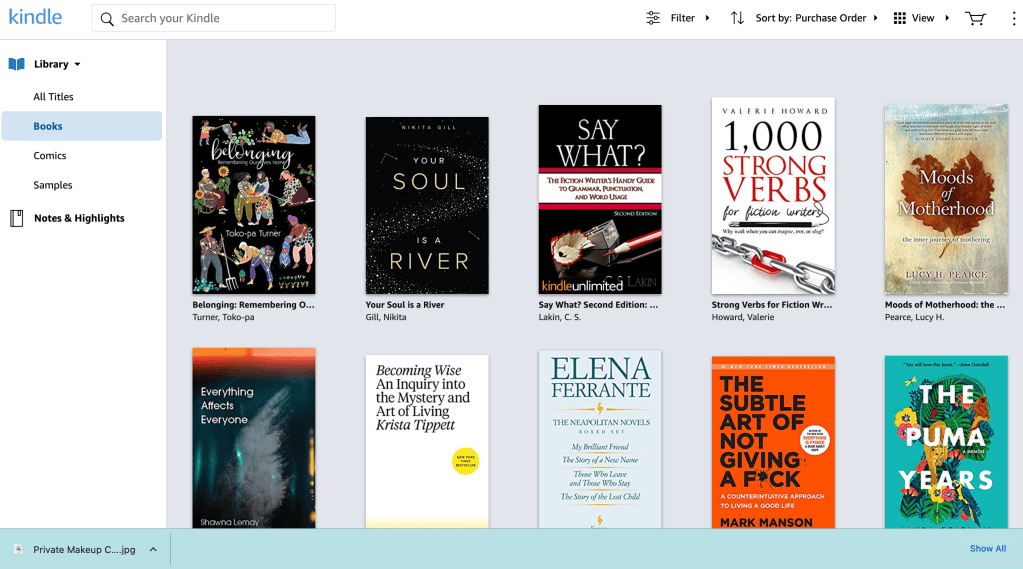
Task: Click the Notes & Highlights notebook icon
Action: [16, 218]
